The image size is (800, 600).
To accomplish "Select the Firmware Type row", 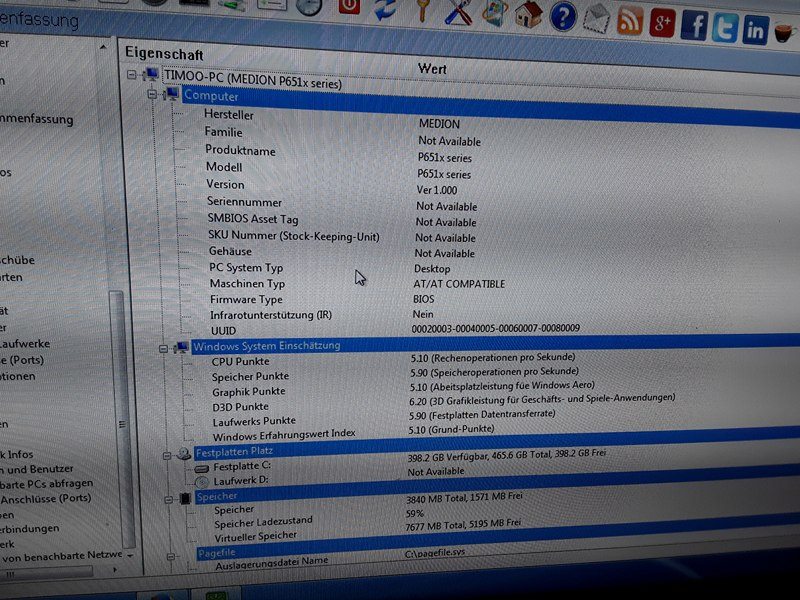I will [246, 299].
